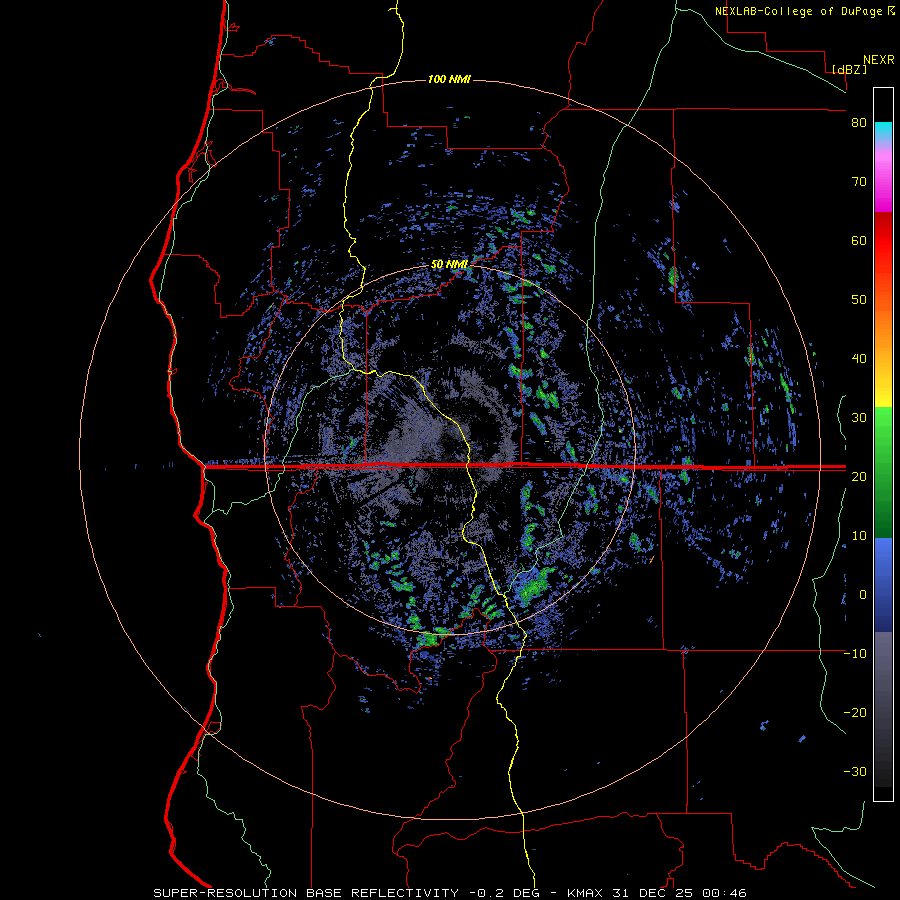Click the red band of the dBZ color bar
The height and width of the screenshot is (900, 900).
tap(883, 241)
